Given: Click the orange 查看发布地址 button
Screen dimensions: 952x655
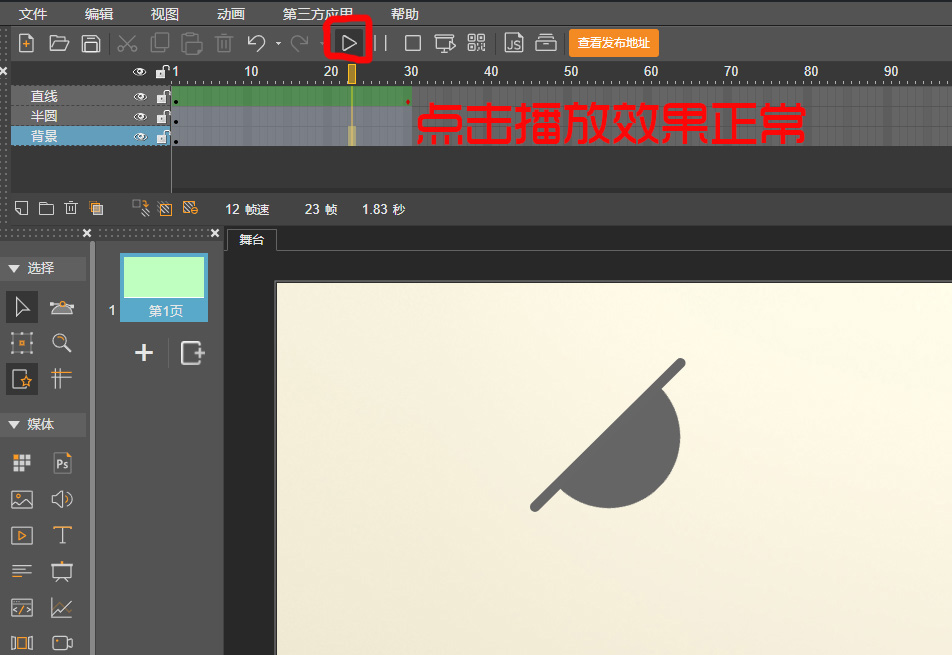Looking at the screenshot, I should 614,43.
